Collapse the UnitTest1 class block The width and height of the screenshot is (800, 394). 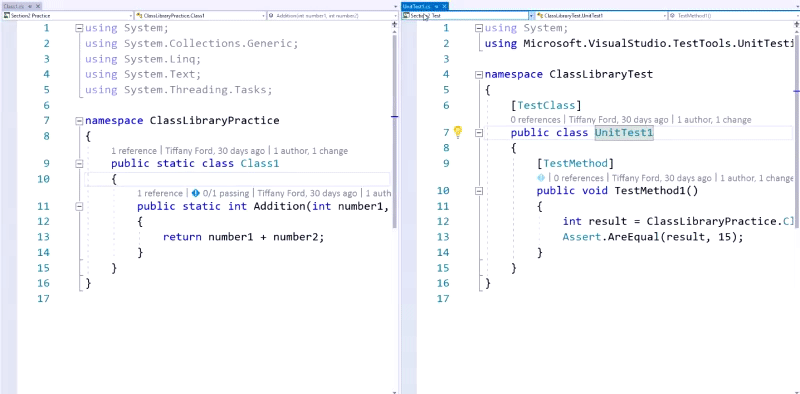click(x=479, y=133)
